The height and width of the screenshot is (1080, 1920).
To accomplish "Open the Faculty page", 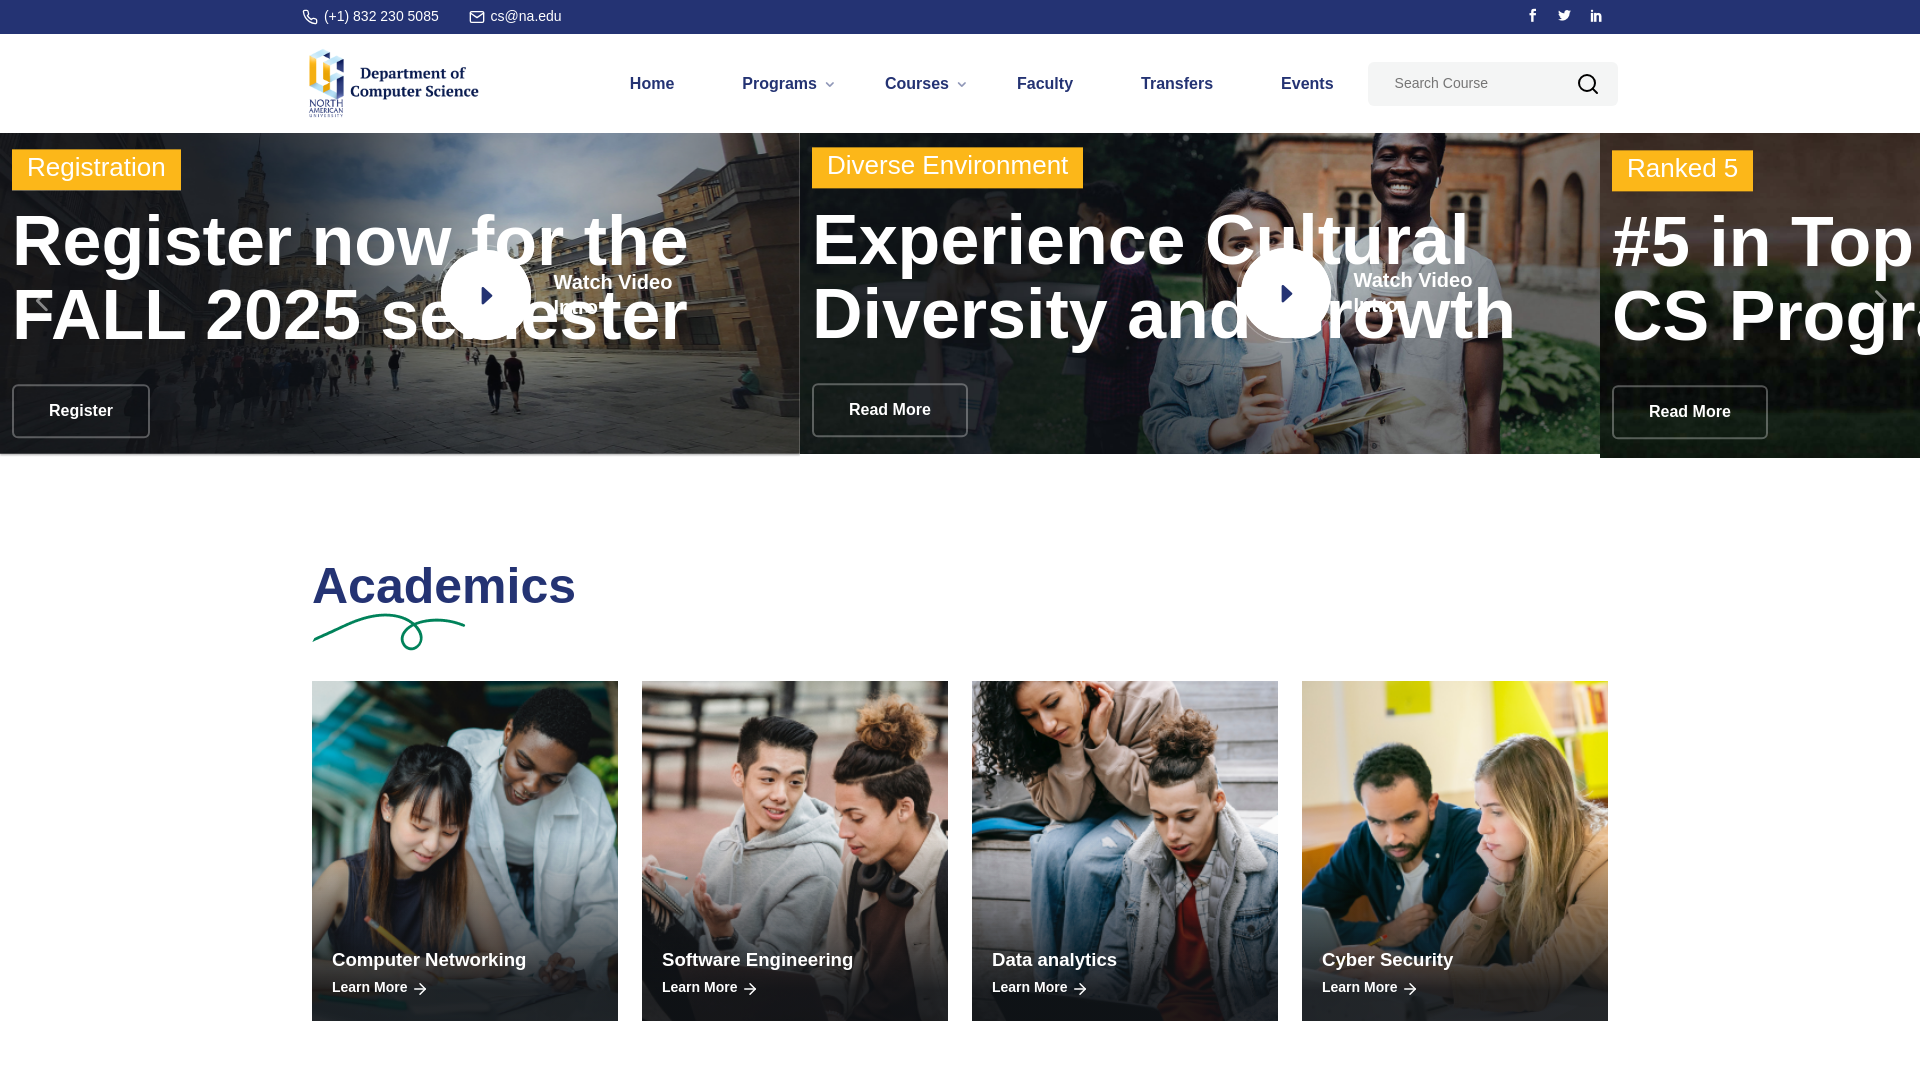I will coord(1045,84).
